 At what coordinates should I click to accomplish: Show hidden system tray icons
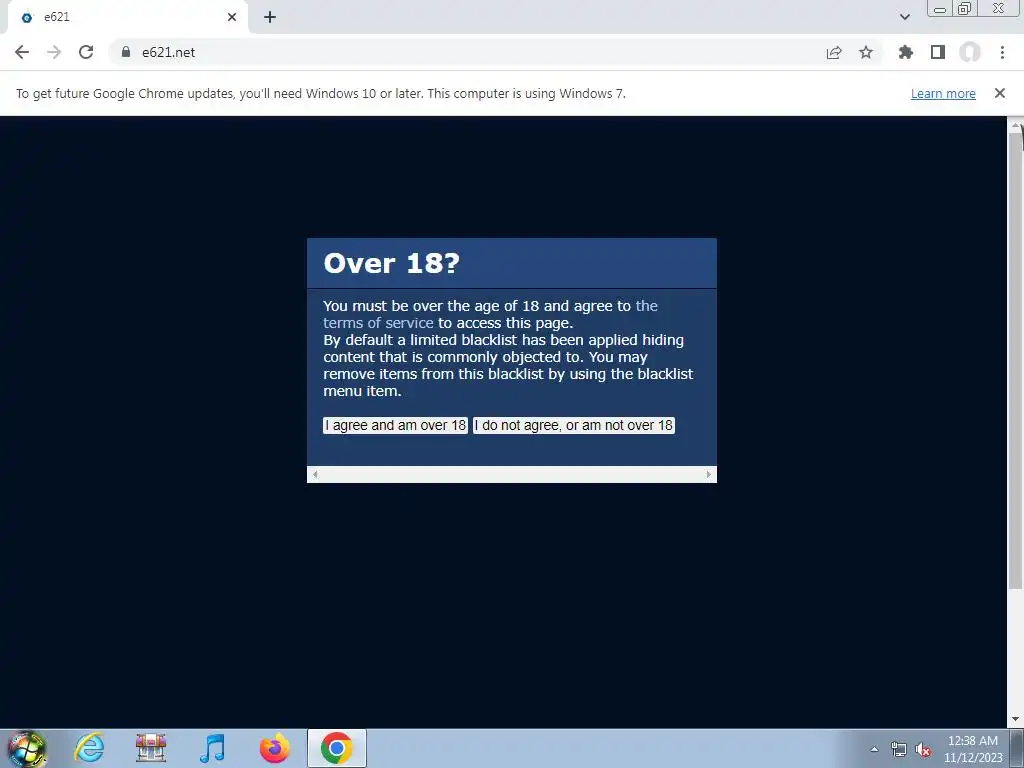(874, 749)
